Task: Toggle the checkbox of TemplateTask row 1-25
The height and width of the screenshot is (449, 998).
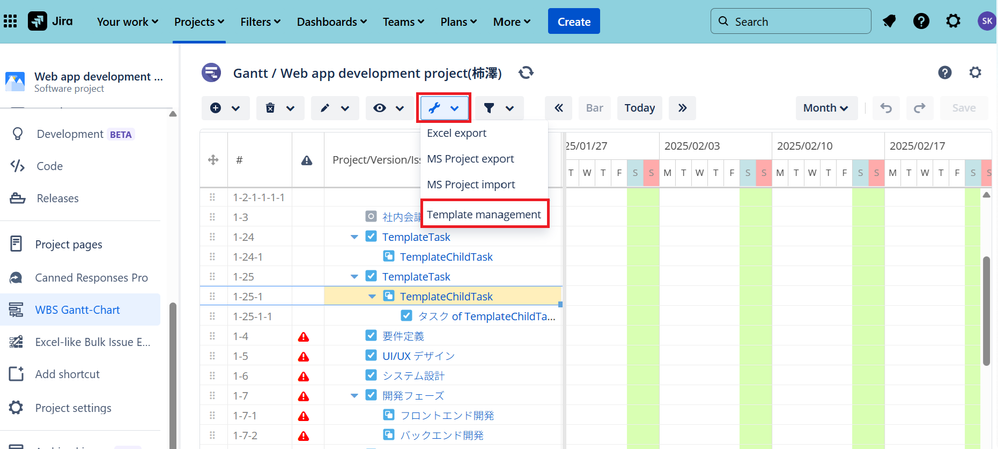Action: coord(371,276)
